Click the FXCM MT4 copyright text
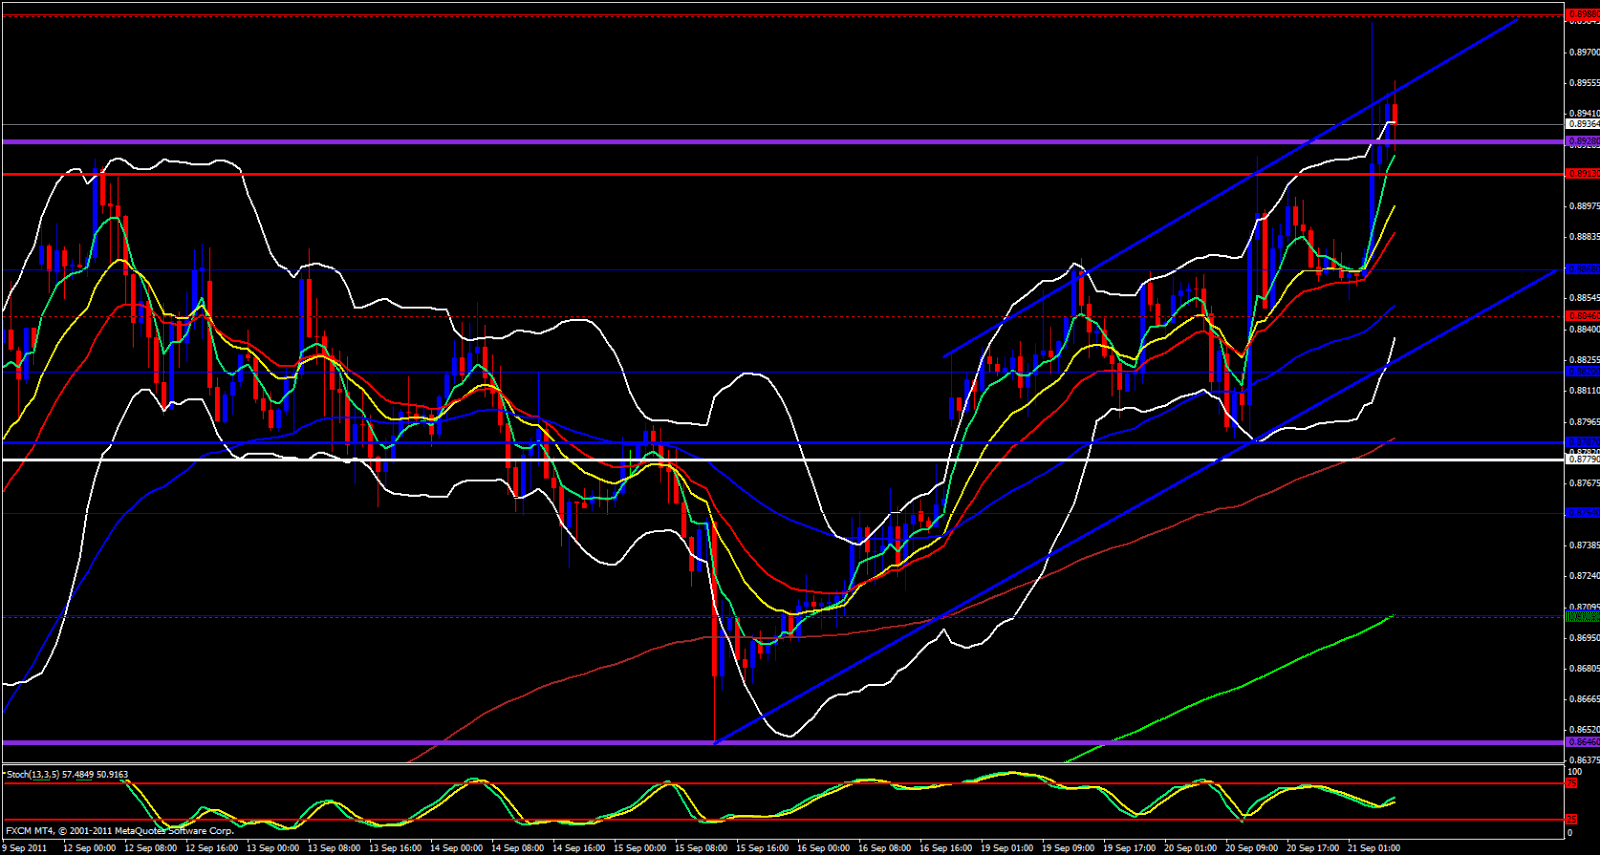 click(x=119, y=831)
